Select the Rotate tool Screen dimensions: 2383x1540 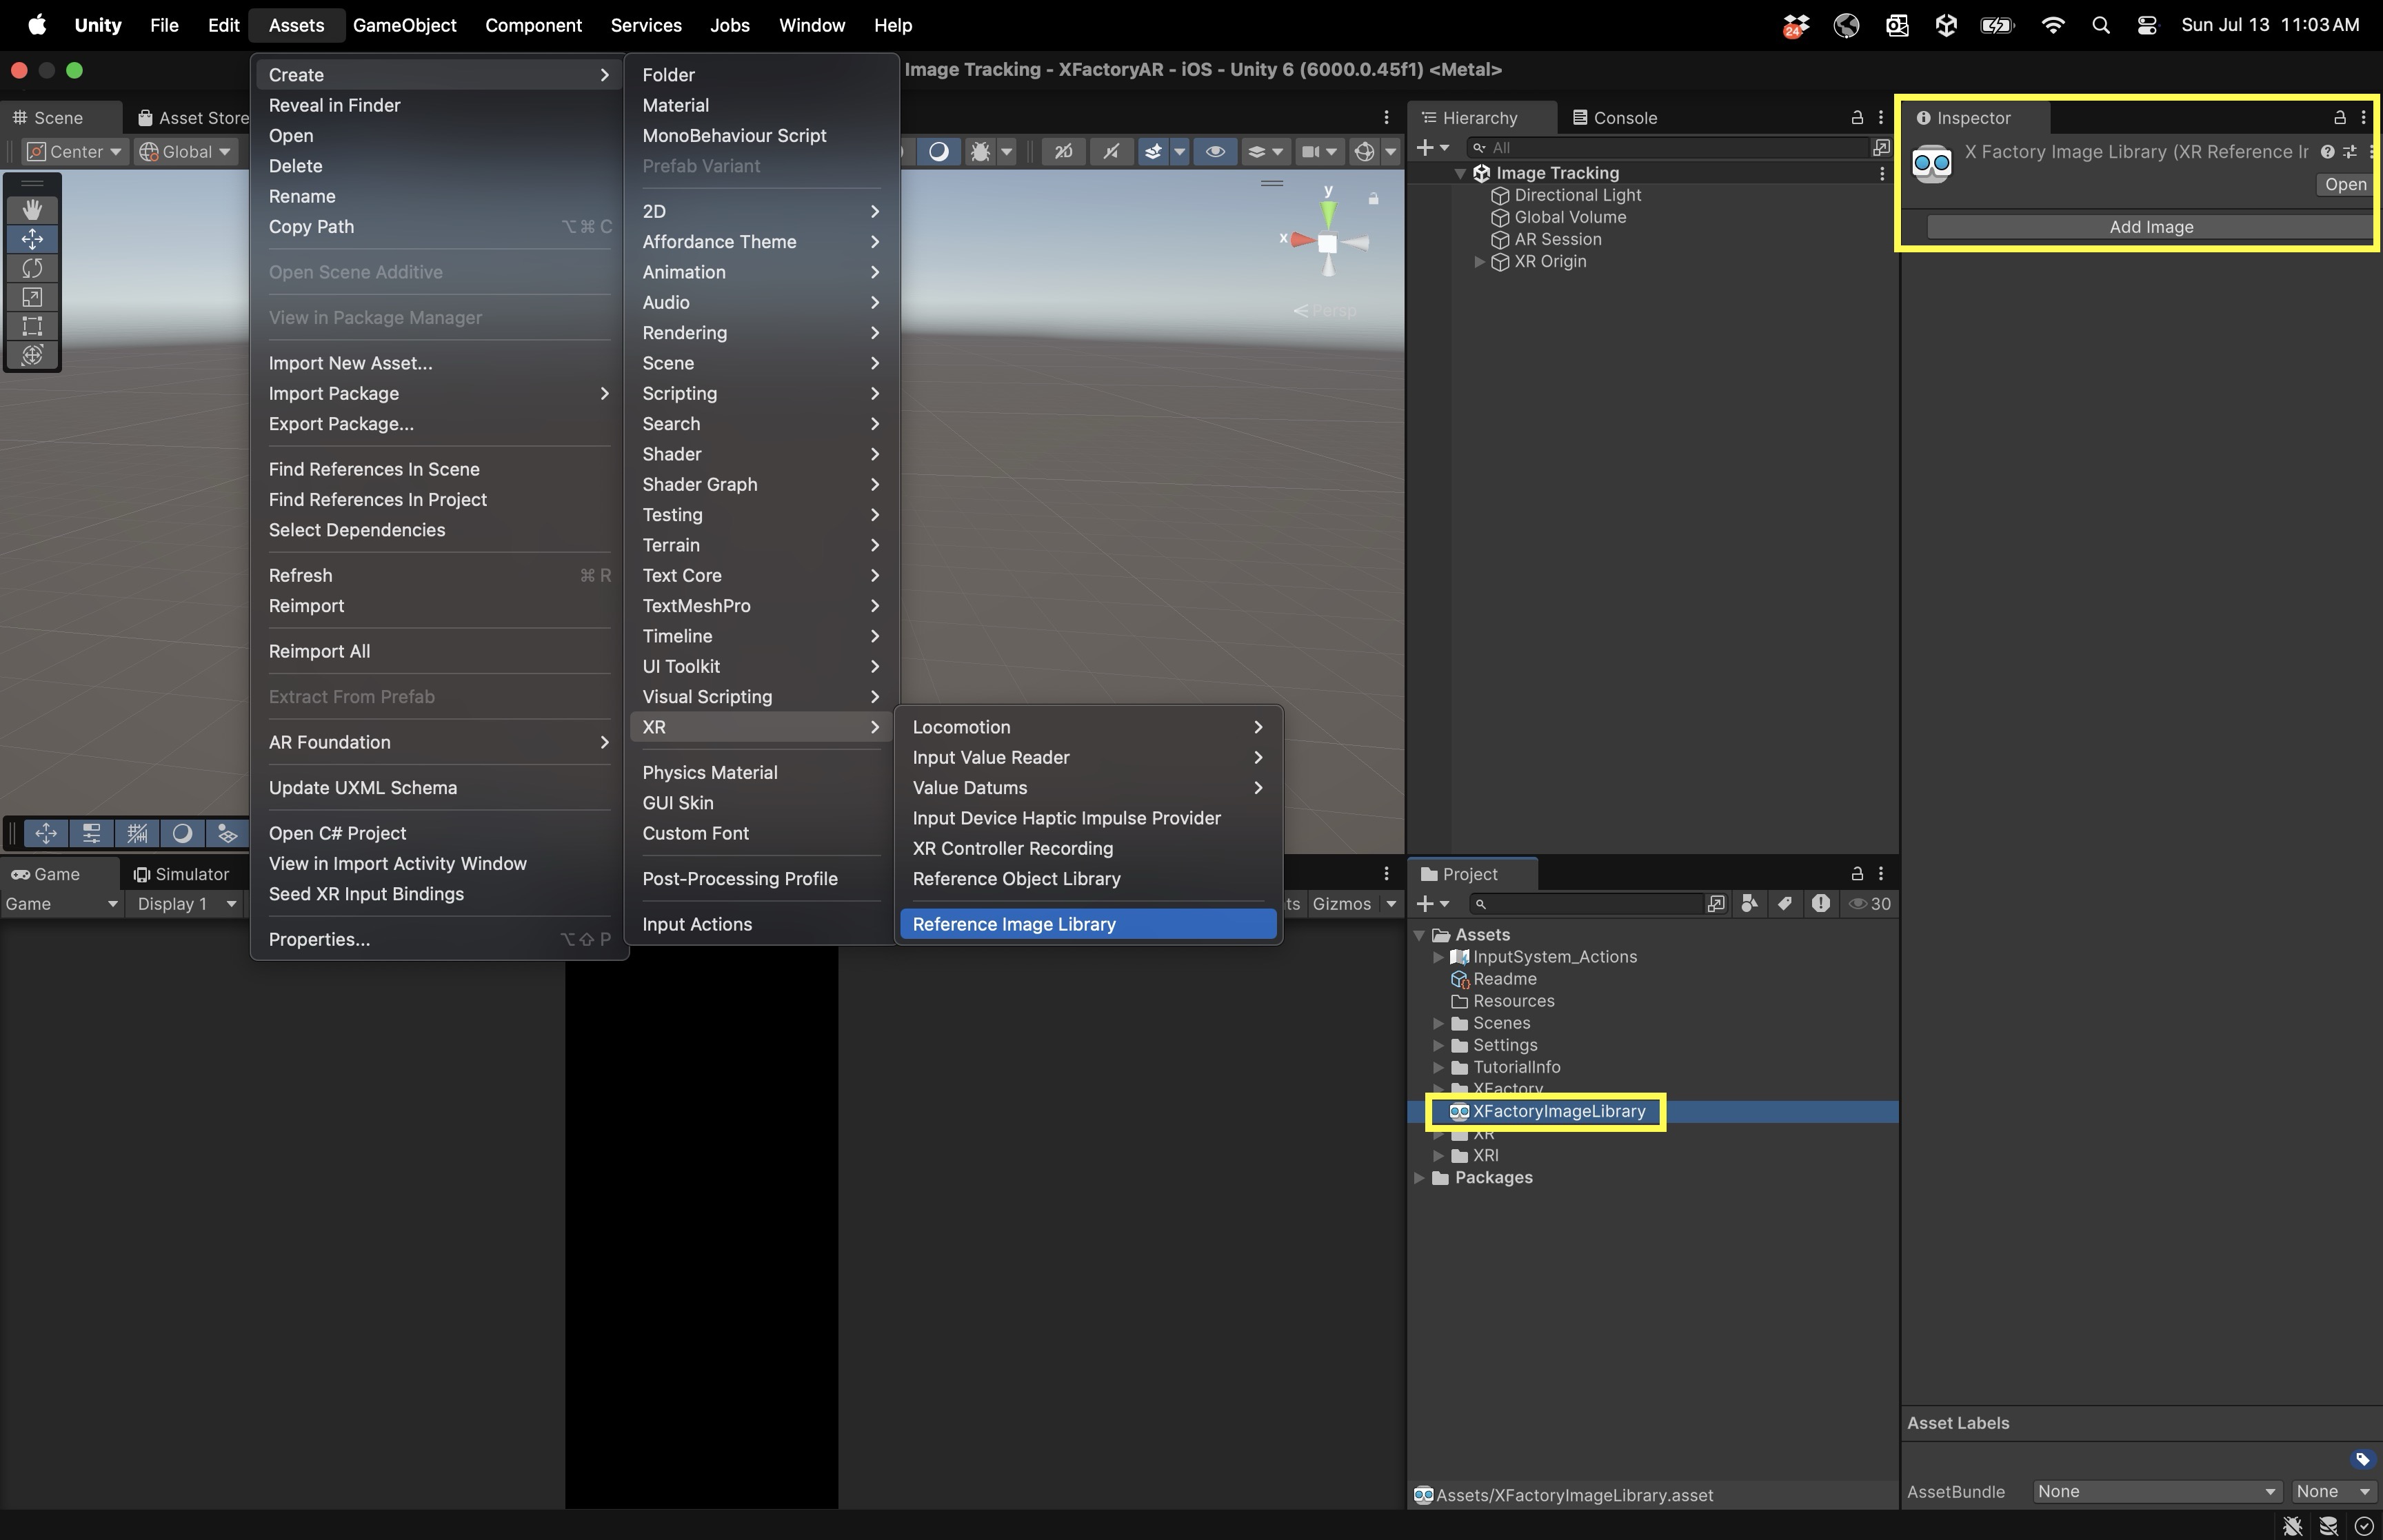[x=32, y=268]
